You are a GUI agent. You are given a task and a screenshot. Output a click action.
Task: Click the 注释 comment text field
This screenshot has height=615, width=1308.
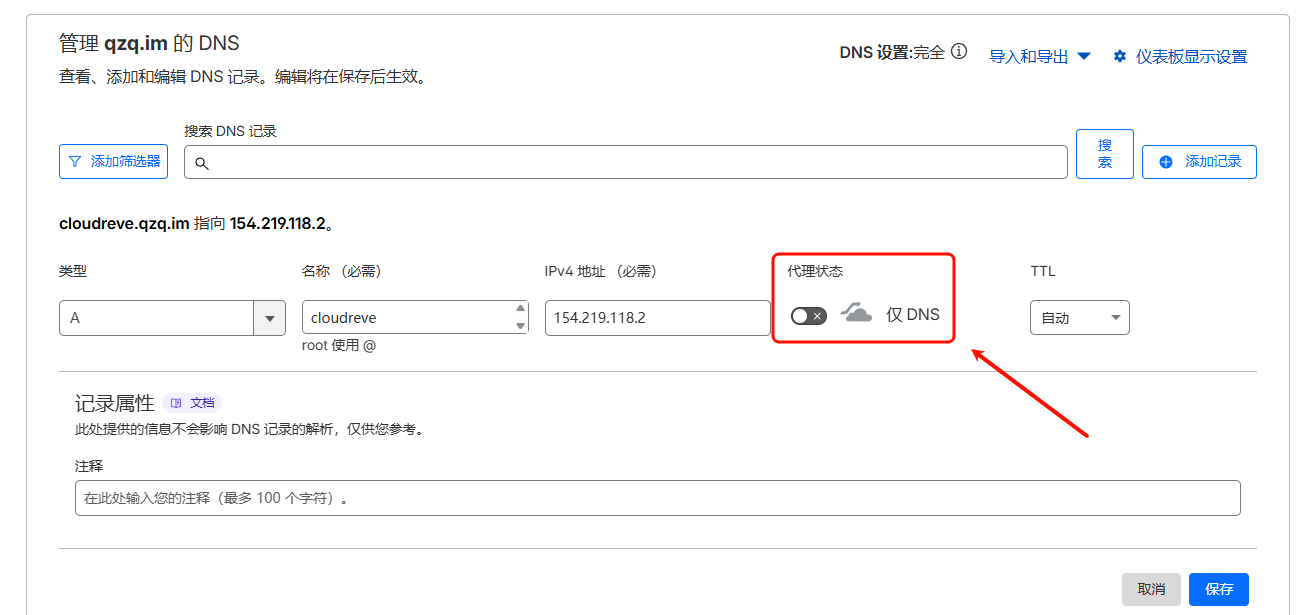click(x=657, y=498)
